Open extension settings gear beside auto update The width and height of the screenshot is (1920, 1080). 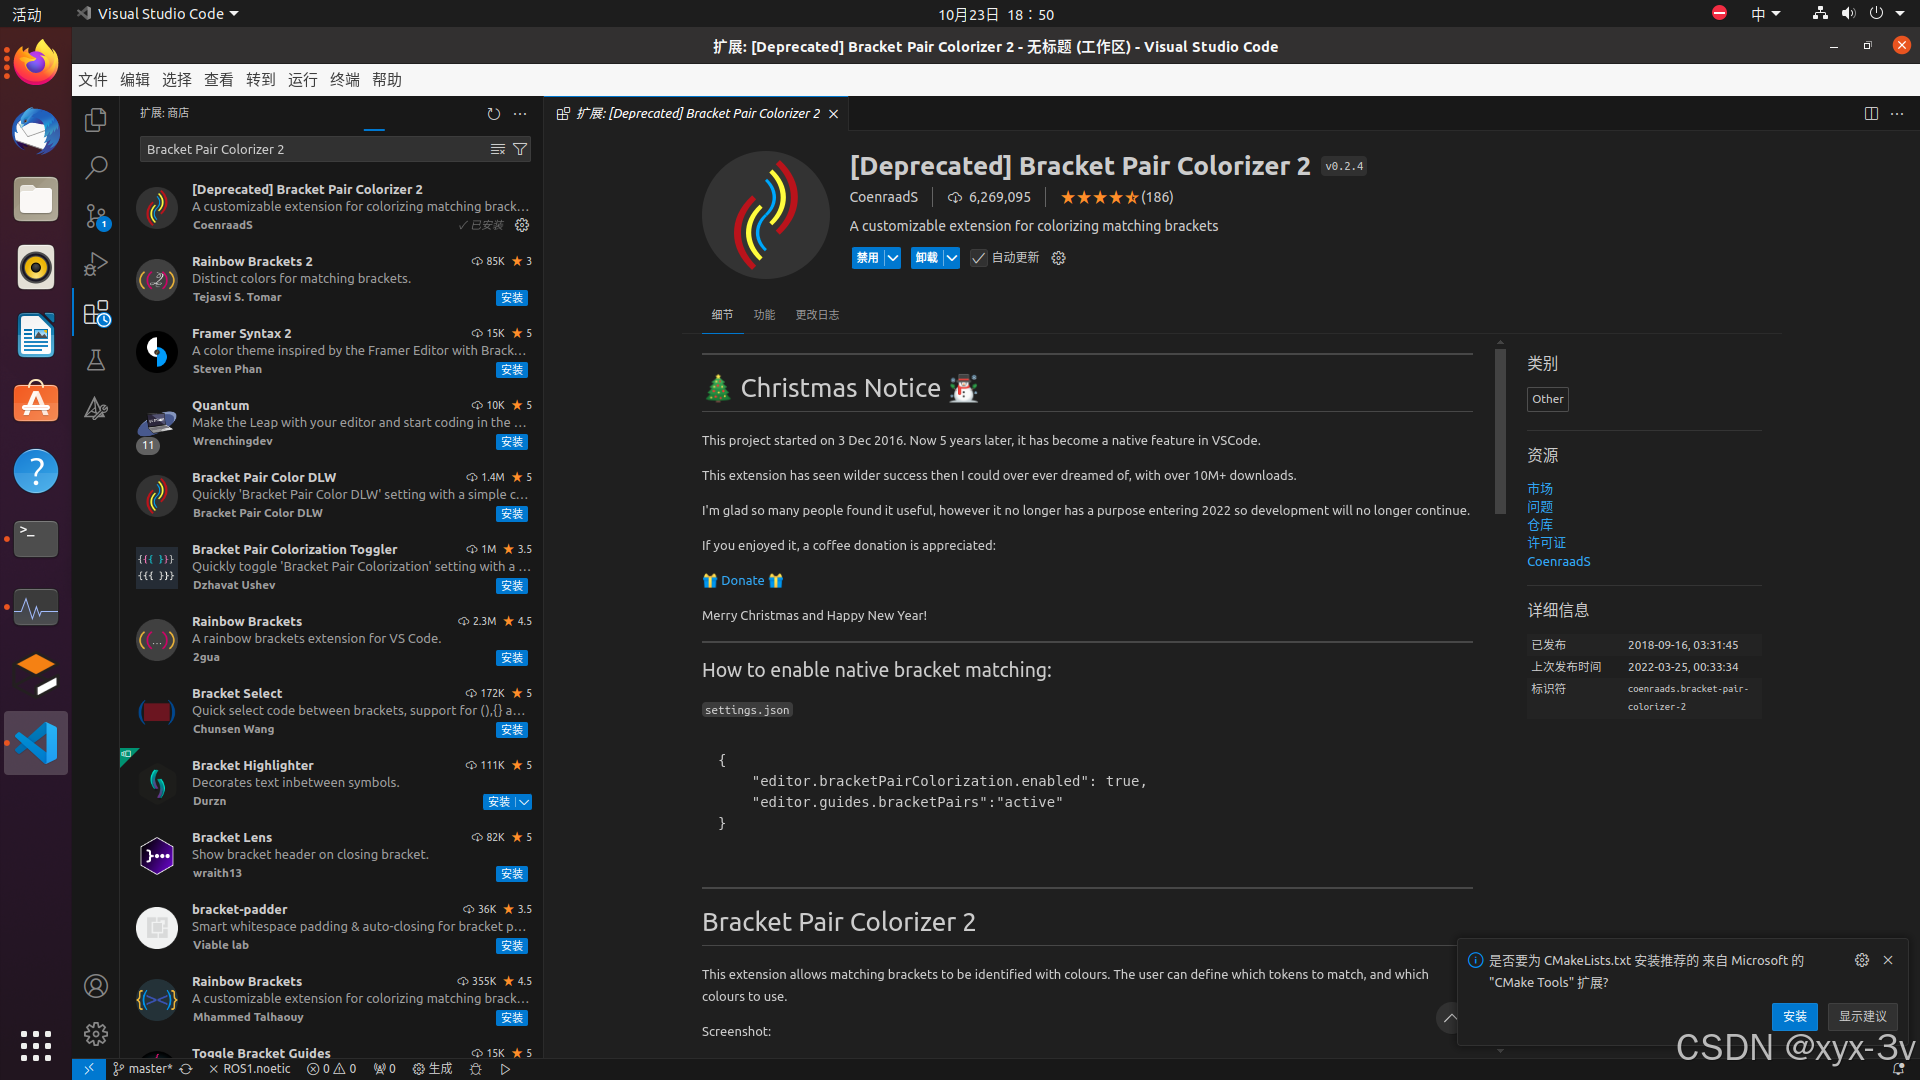1058,258
